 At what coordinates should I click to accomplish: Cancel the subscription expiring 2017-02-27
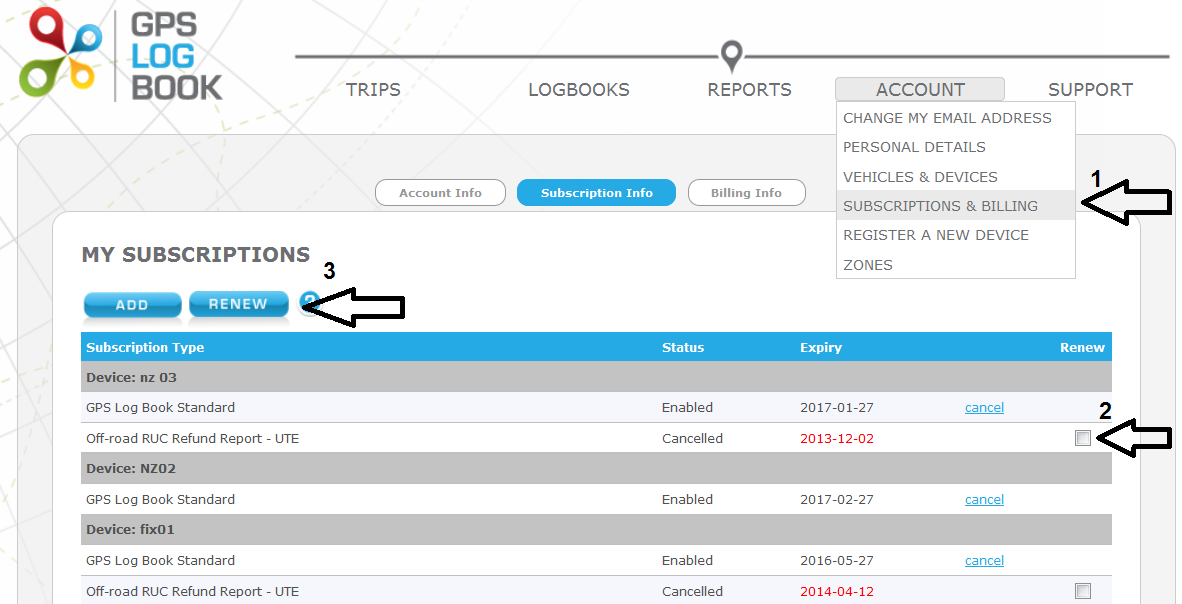tap(984, 499)
